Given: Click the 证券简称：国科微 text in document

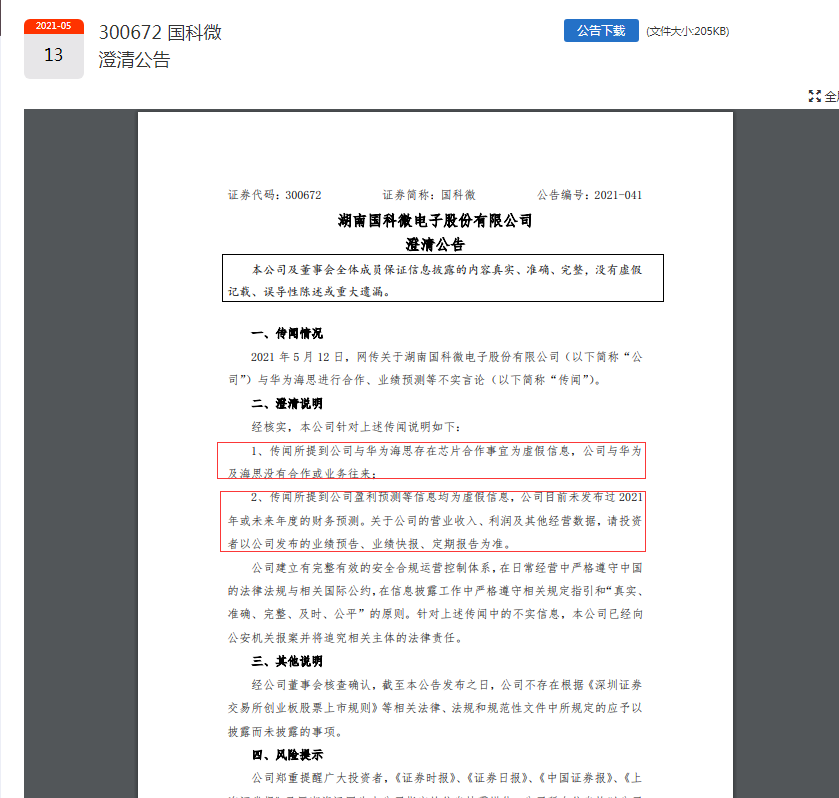Looking at the screenshot, I should pos(428,195).
